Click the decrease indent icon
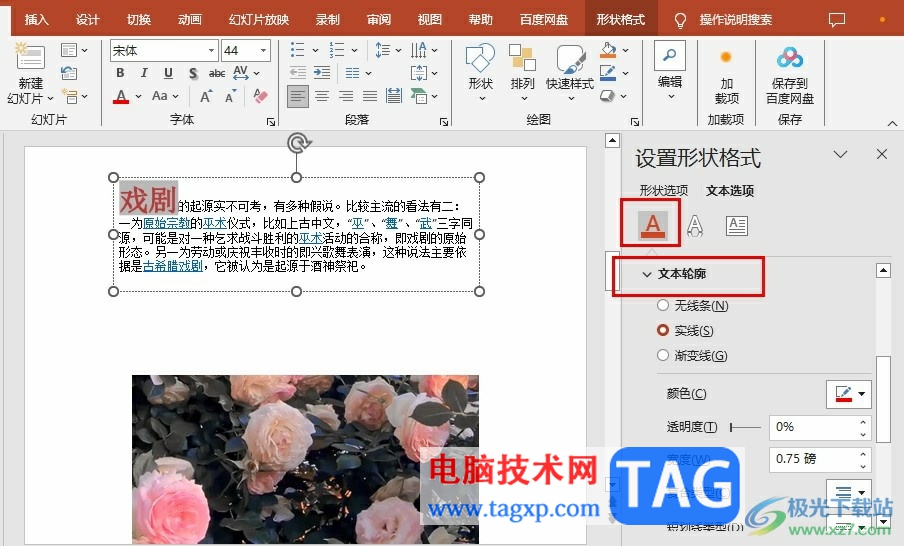Image resolution: width=904 pixels, height=546 pixels. point(297,73)
